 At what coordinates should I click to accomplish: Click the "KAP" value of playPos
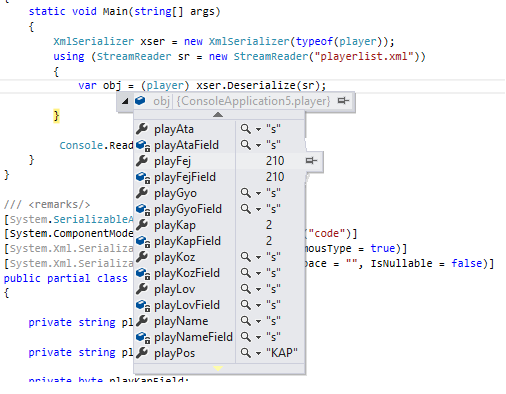(282, 353)
